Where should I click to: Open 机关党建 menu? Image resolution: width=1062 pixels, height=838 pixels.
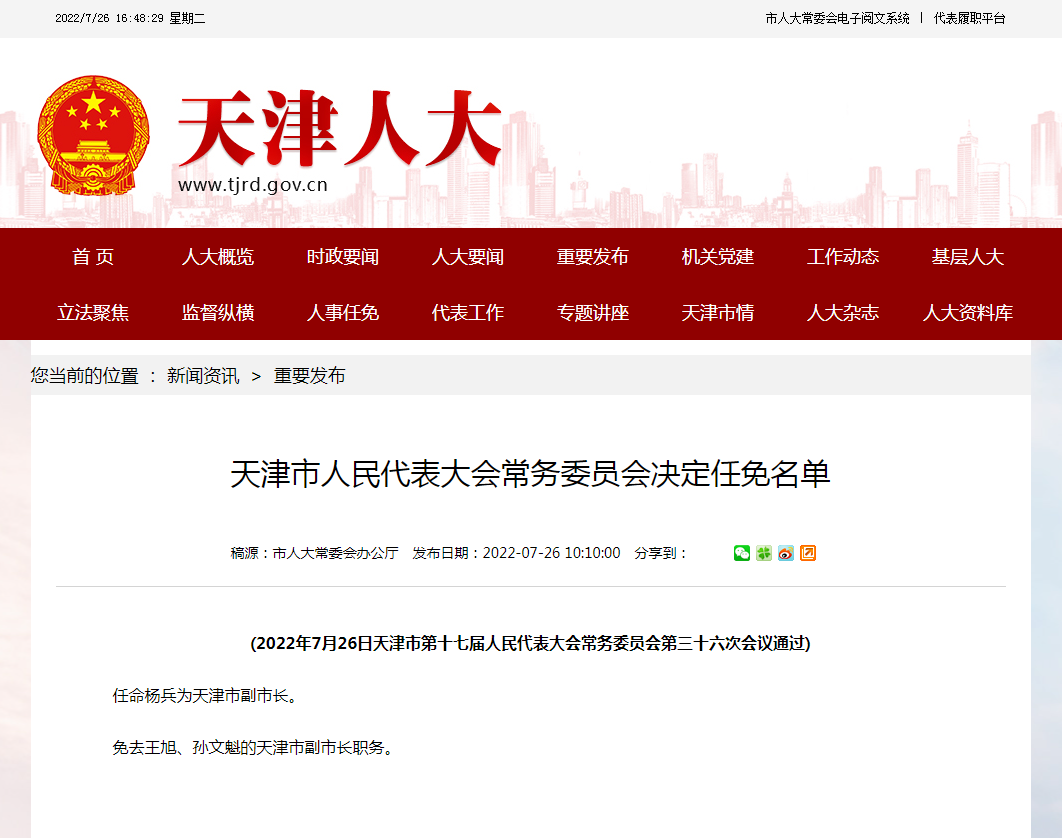[x=718, y=257]
